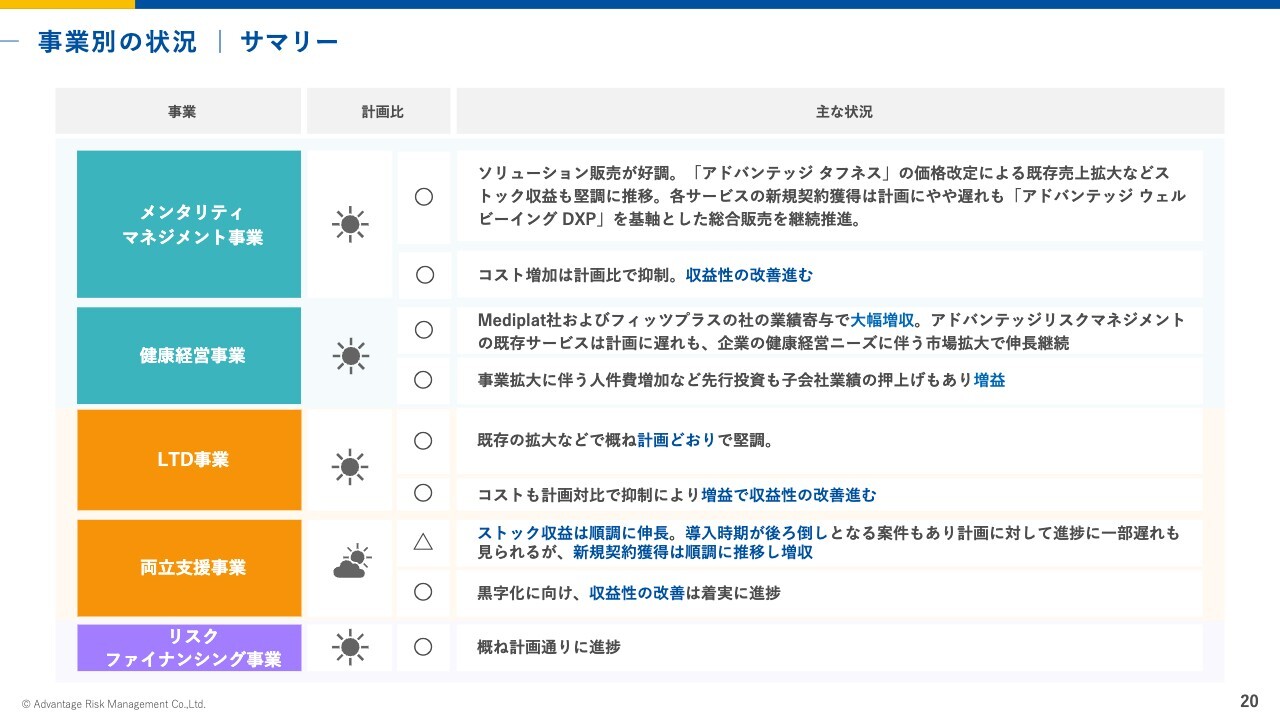Screen dimensions: 1280x720
Task: Click the page number 20
Action: pyautogui.click(x=1249, y=701)
